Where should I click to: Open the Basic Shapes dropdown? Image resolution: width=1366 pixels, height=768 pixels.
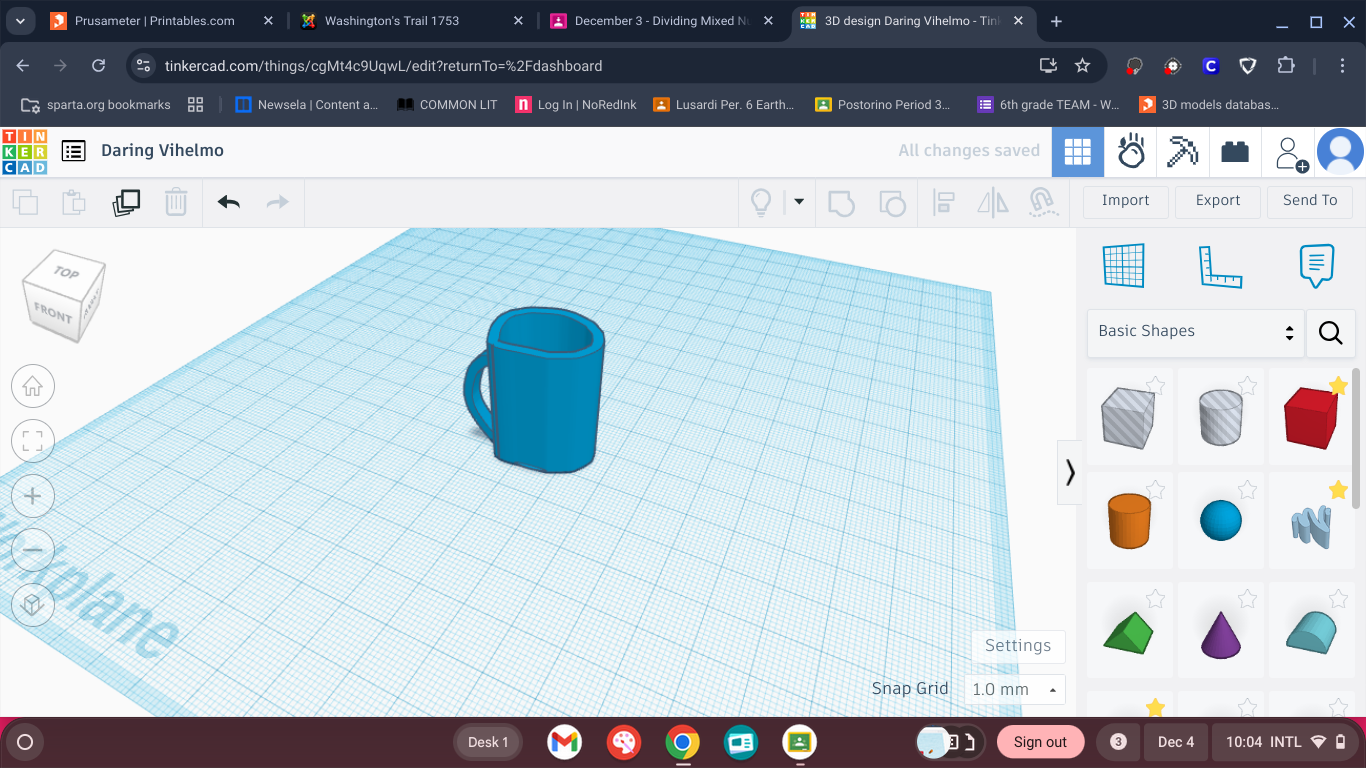[1196, 332]
